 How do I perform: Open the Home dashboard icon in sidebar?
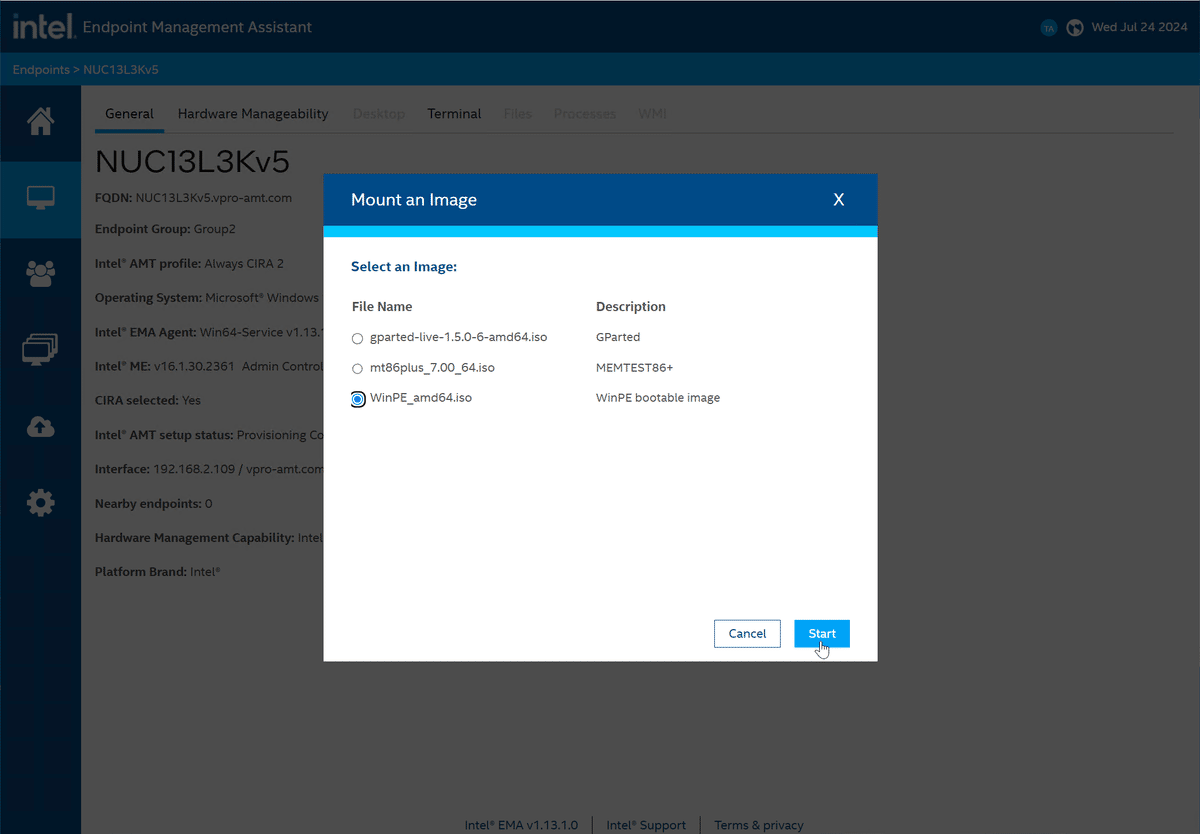[40, 121]
